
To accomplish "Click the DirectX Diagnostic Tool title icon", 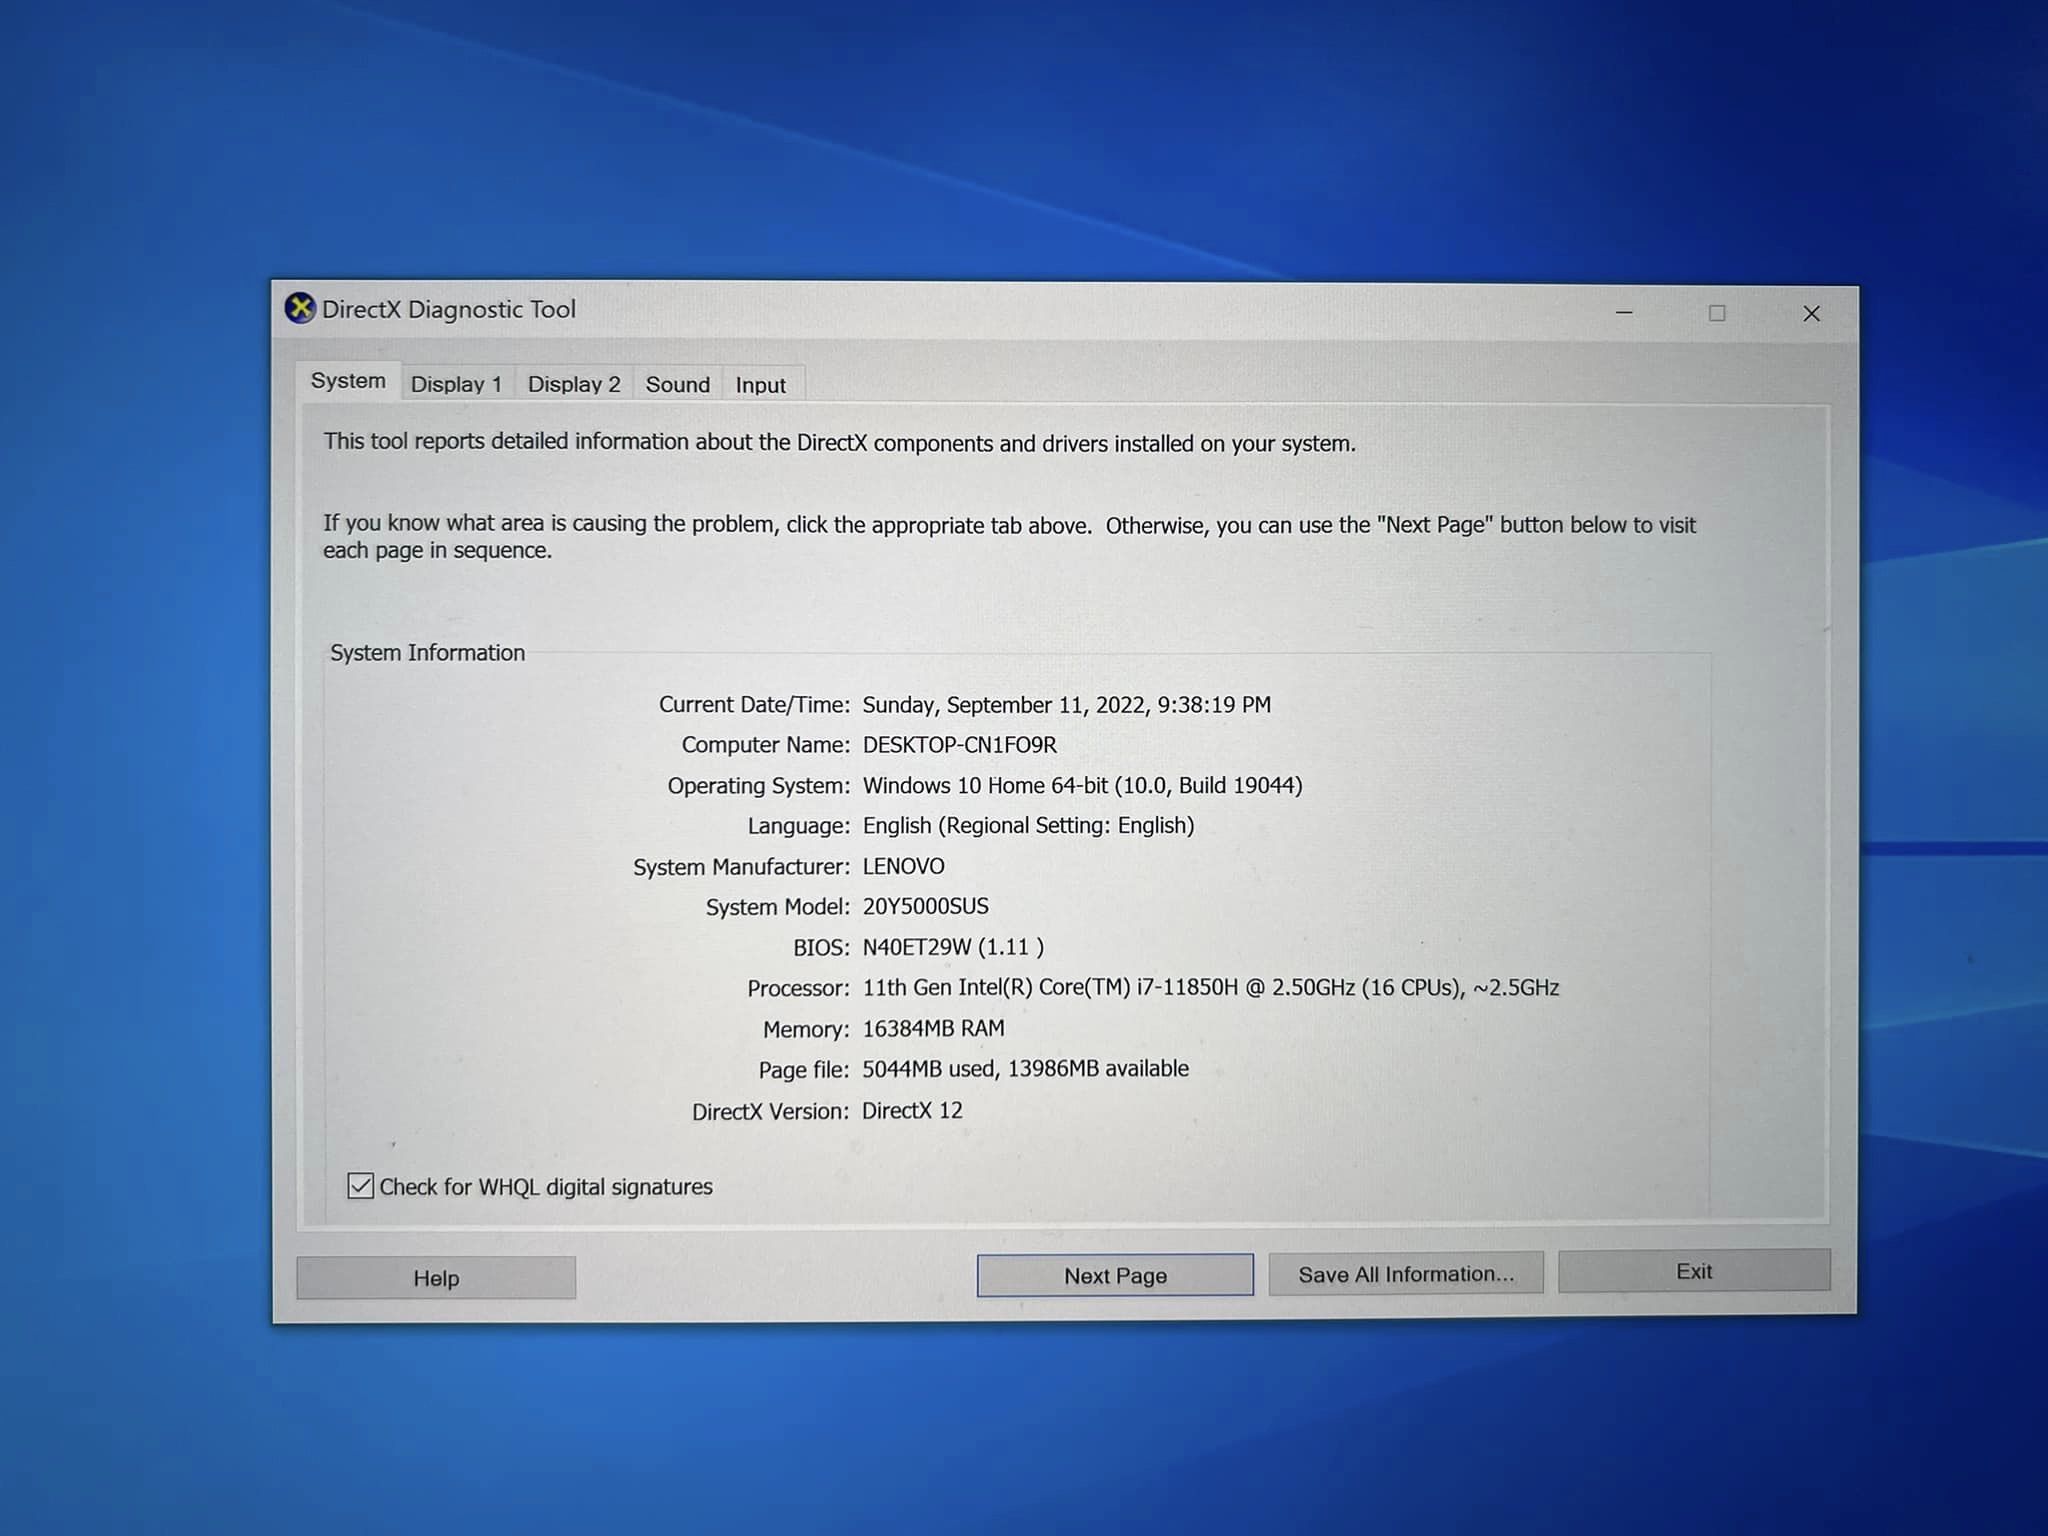I will click(300, 309).
